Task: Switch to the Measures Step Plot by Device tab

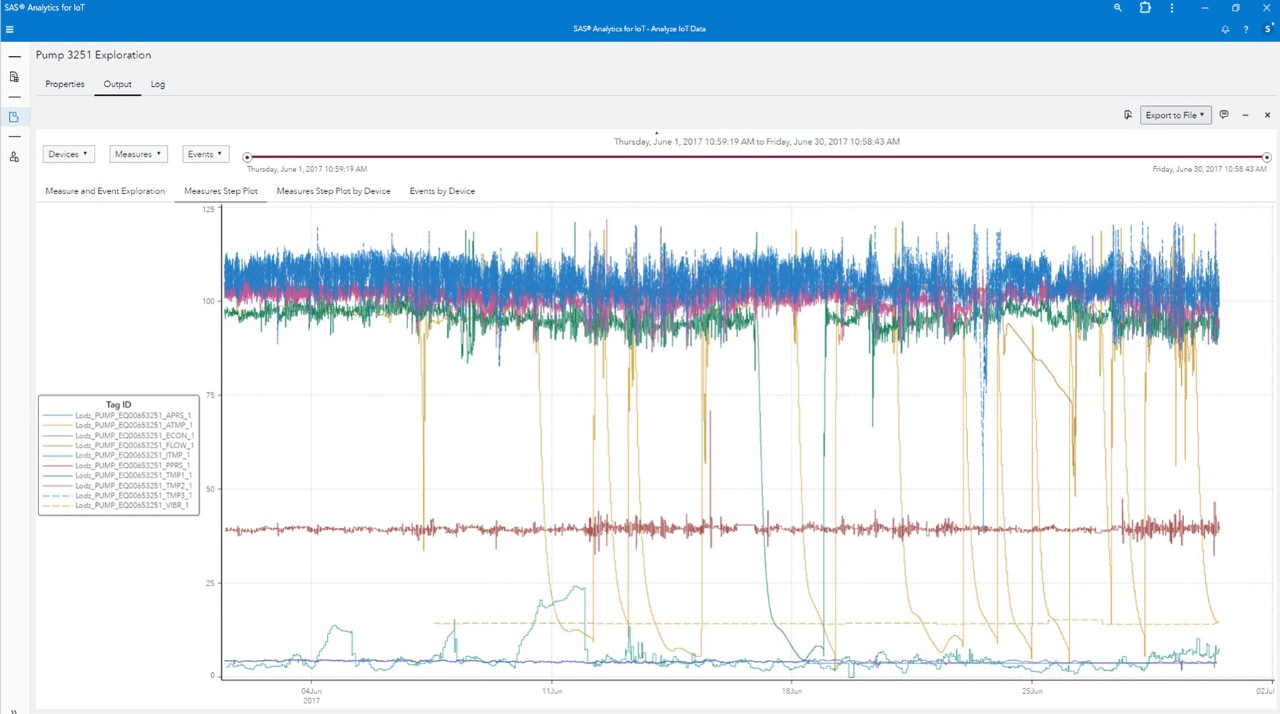Action: [x=333, y=191]
